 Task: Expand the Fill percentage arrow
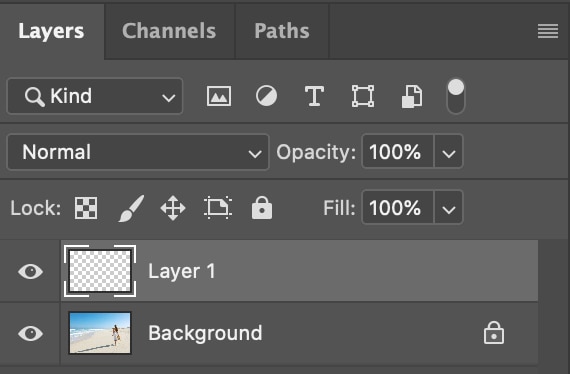pyautogui.click(x=449, y=207)
